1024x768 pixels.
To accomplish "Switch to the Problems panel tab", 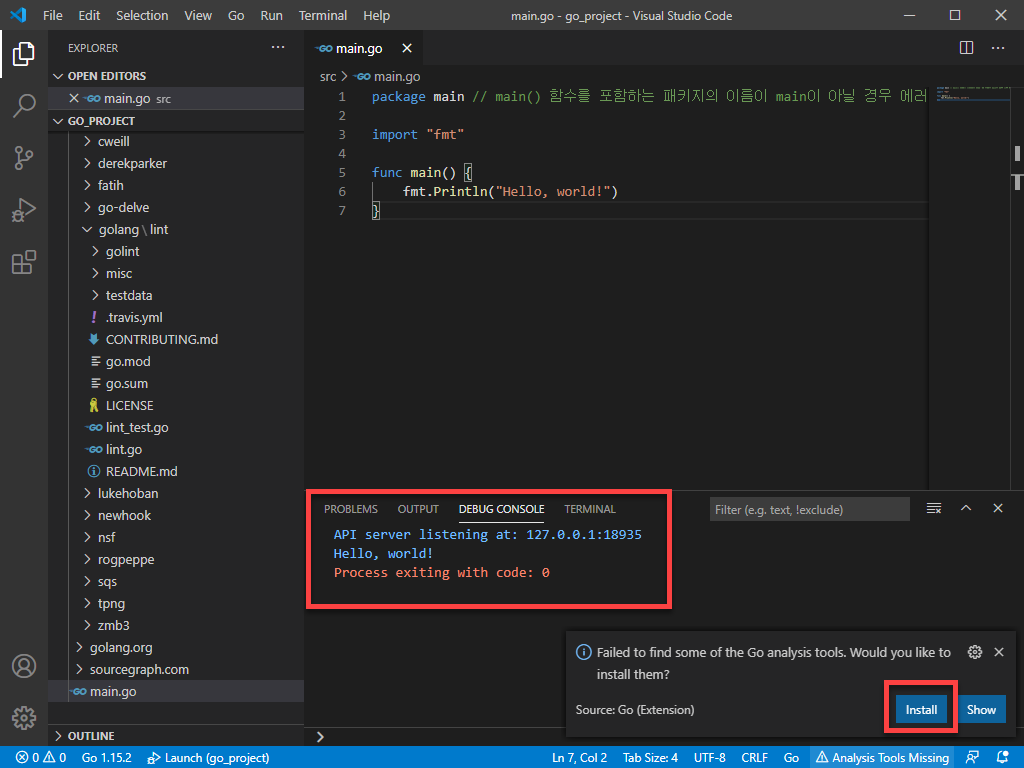I will [351, 509].
